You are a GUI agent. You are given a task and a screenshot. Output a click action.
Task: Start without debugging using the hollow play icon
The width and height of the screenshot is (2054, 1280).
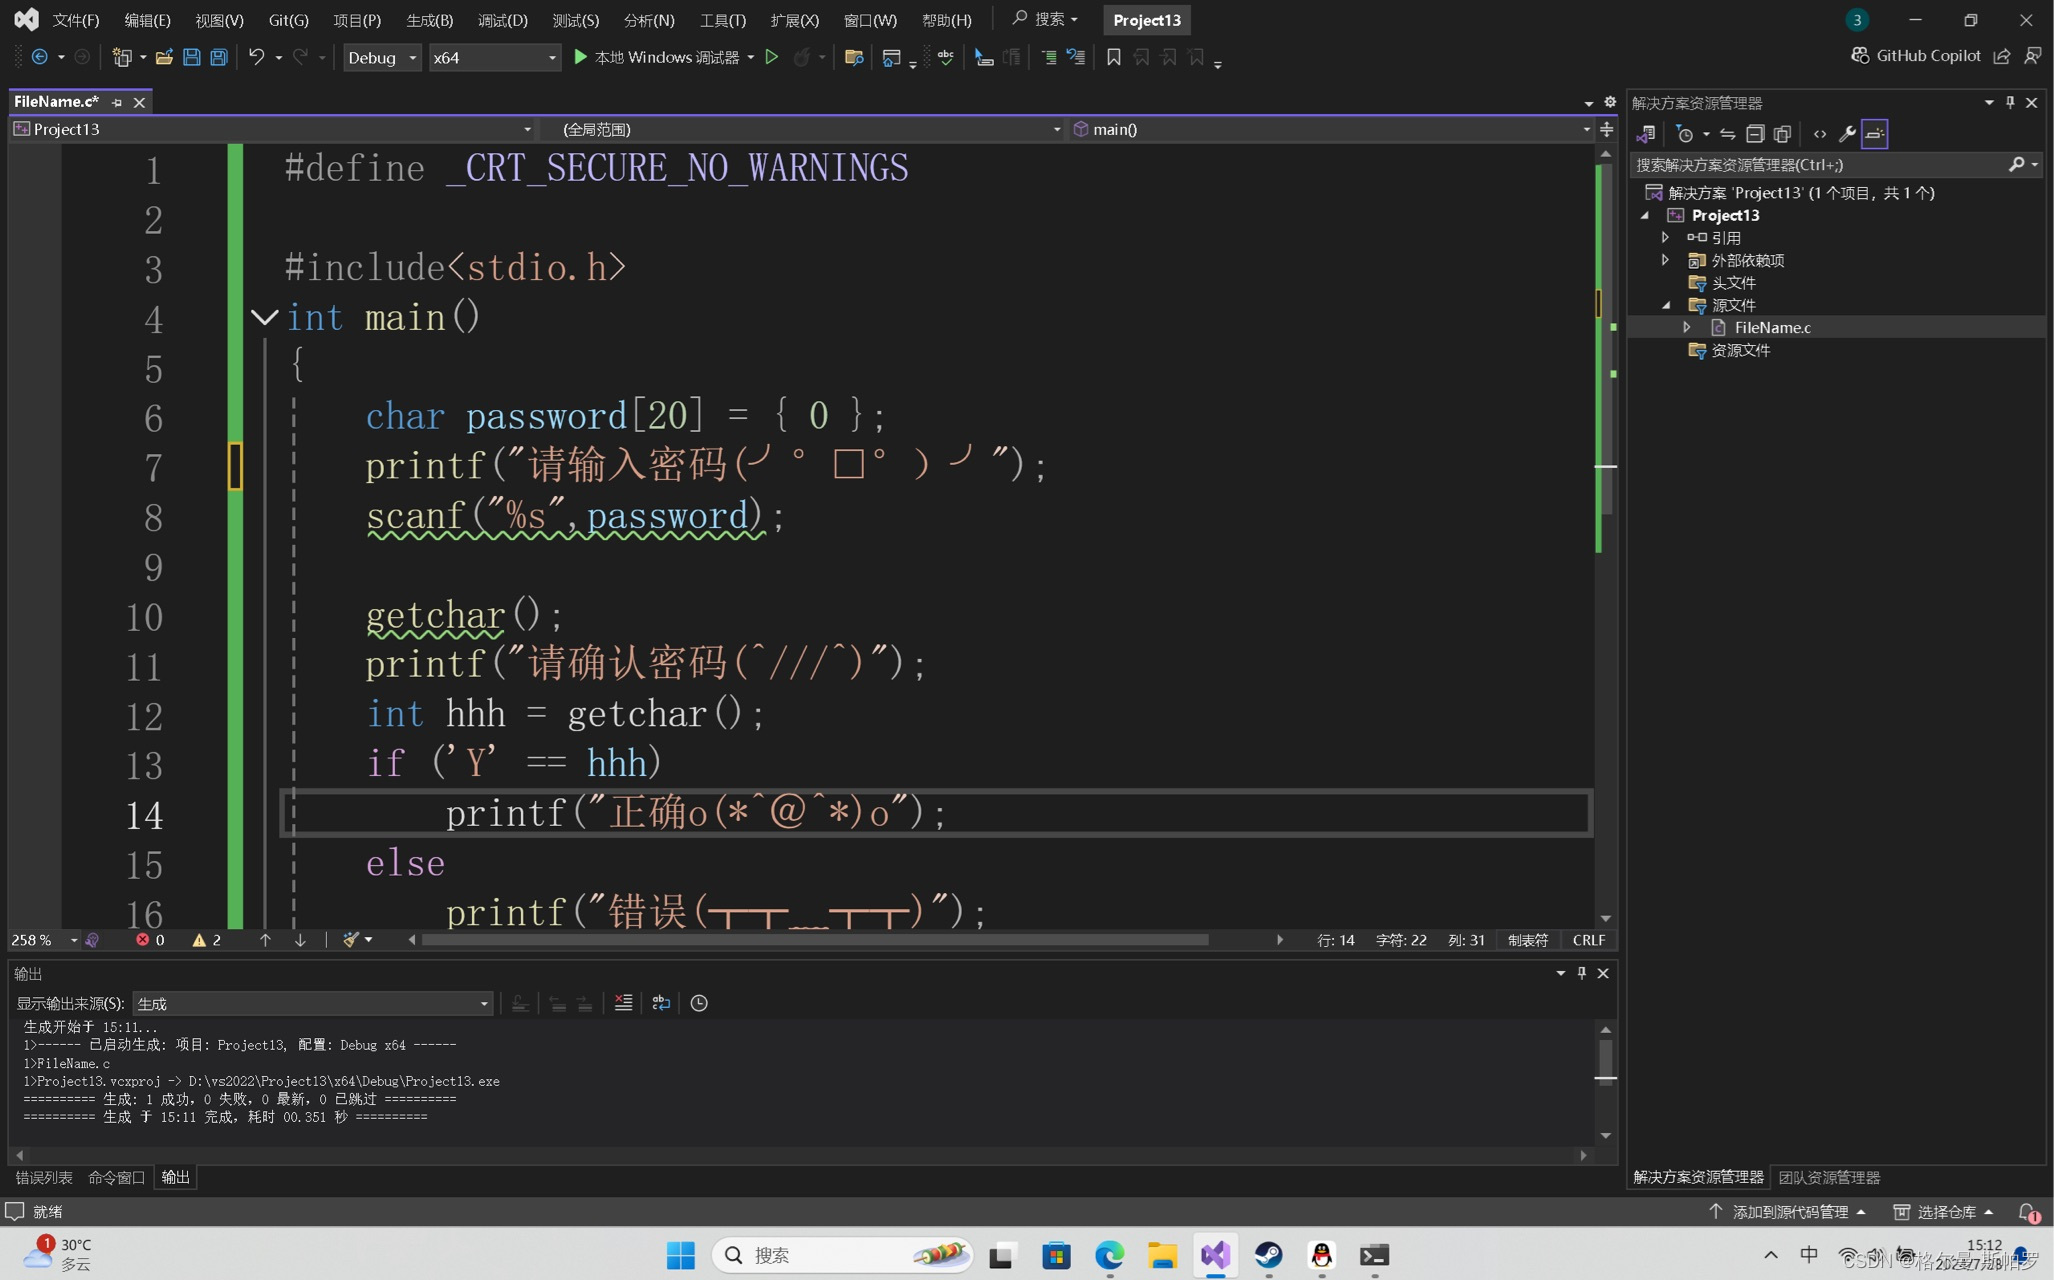coord(772,58)
